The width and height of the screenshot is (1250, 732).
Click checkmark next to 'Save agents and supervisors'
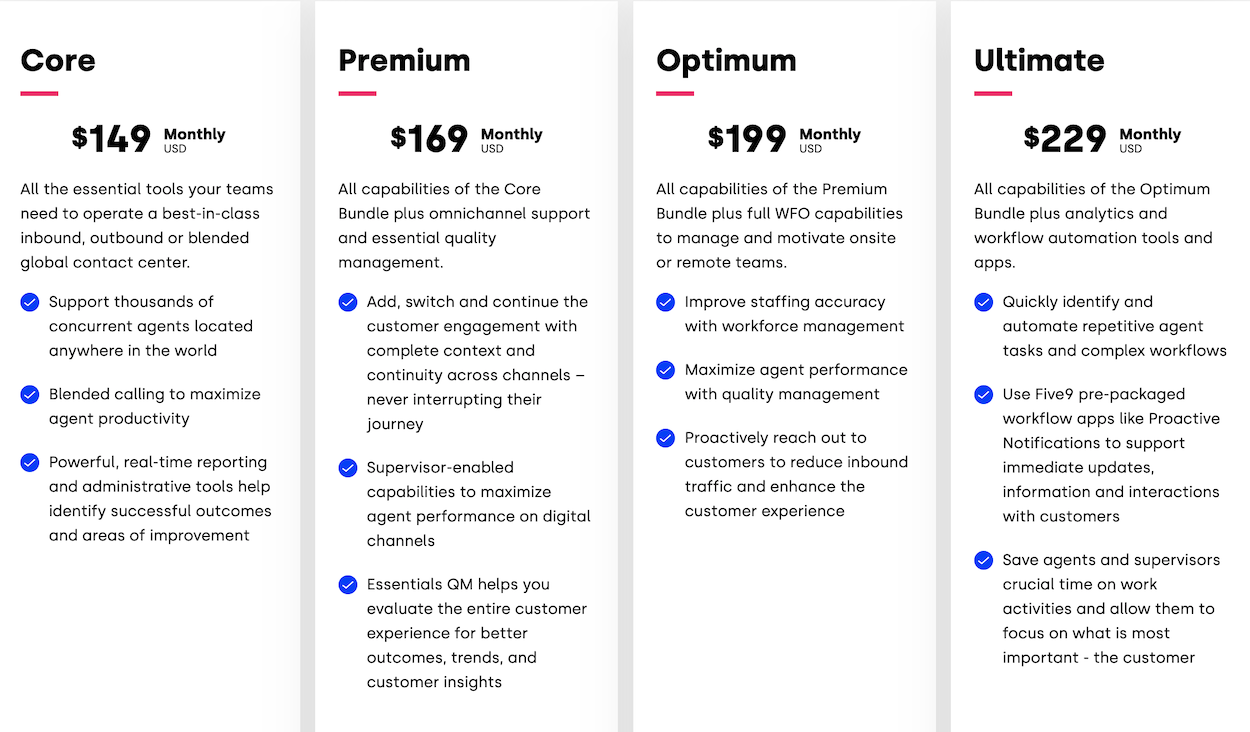click(984, 560)
